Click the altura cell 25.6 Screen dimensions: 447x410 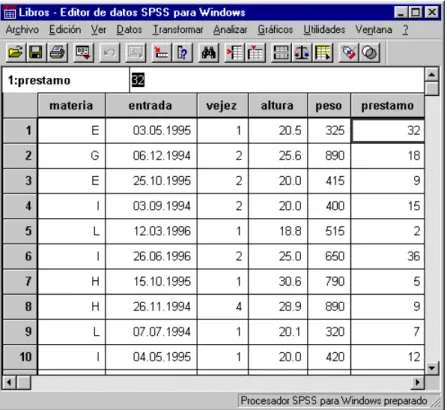coord(278,156)
